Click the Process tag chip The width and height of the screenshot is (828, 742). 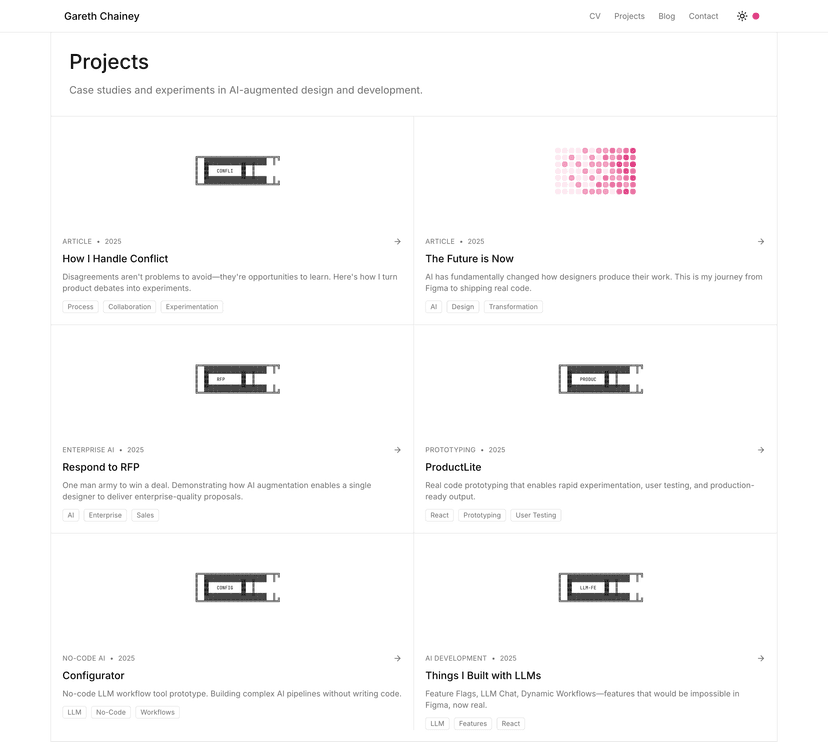point(80,307)
